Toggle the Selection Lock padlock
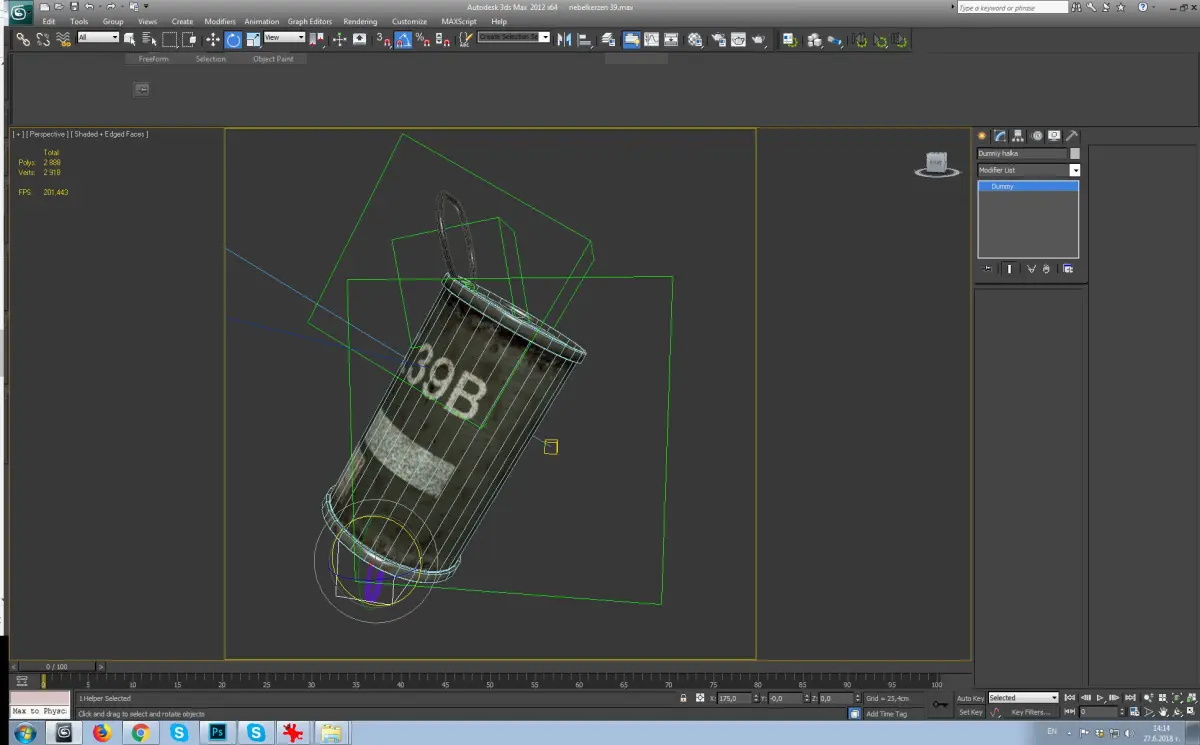The height and width of the screenshot is (745, 1200). (683, 698)
